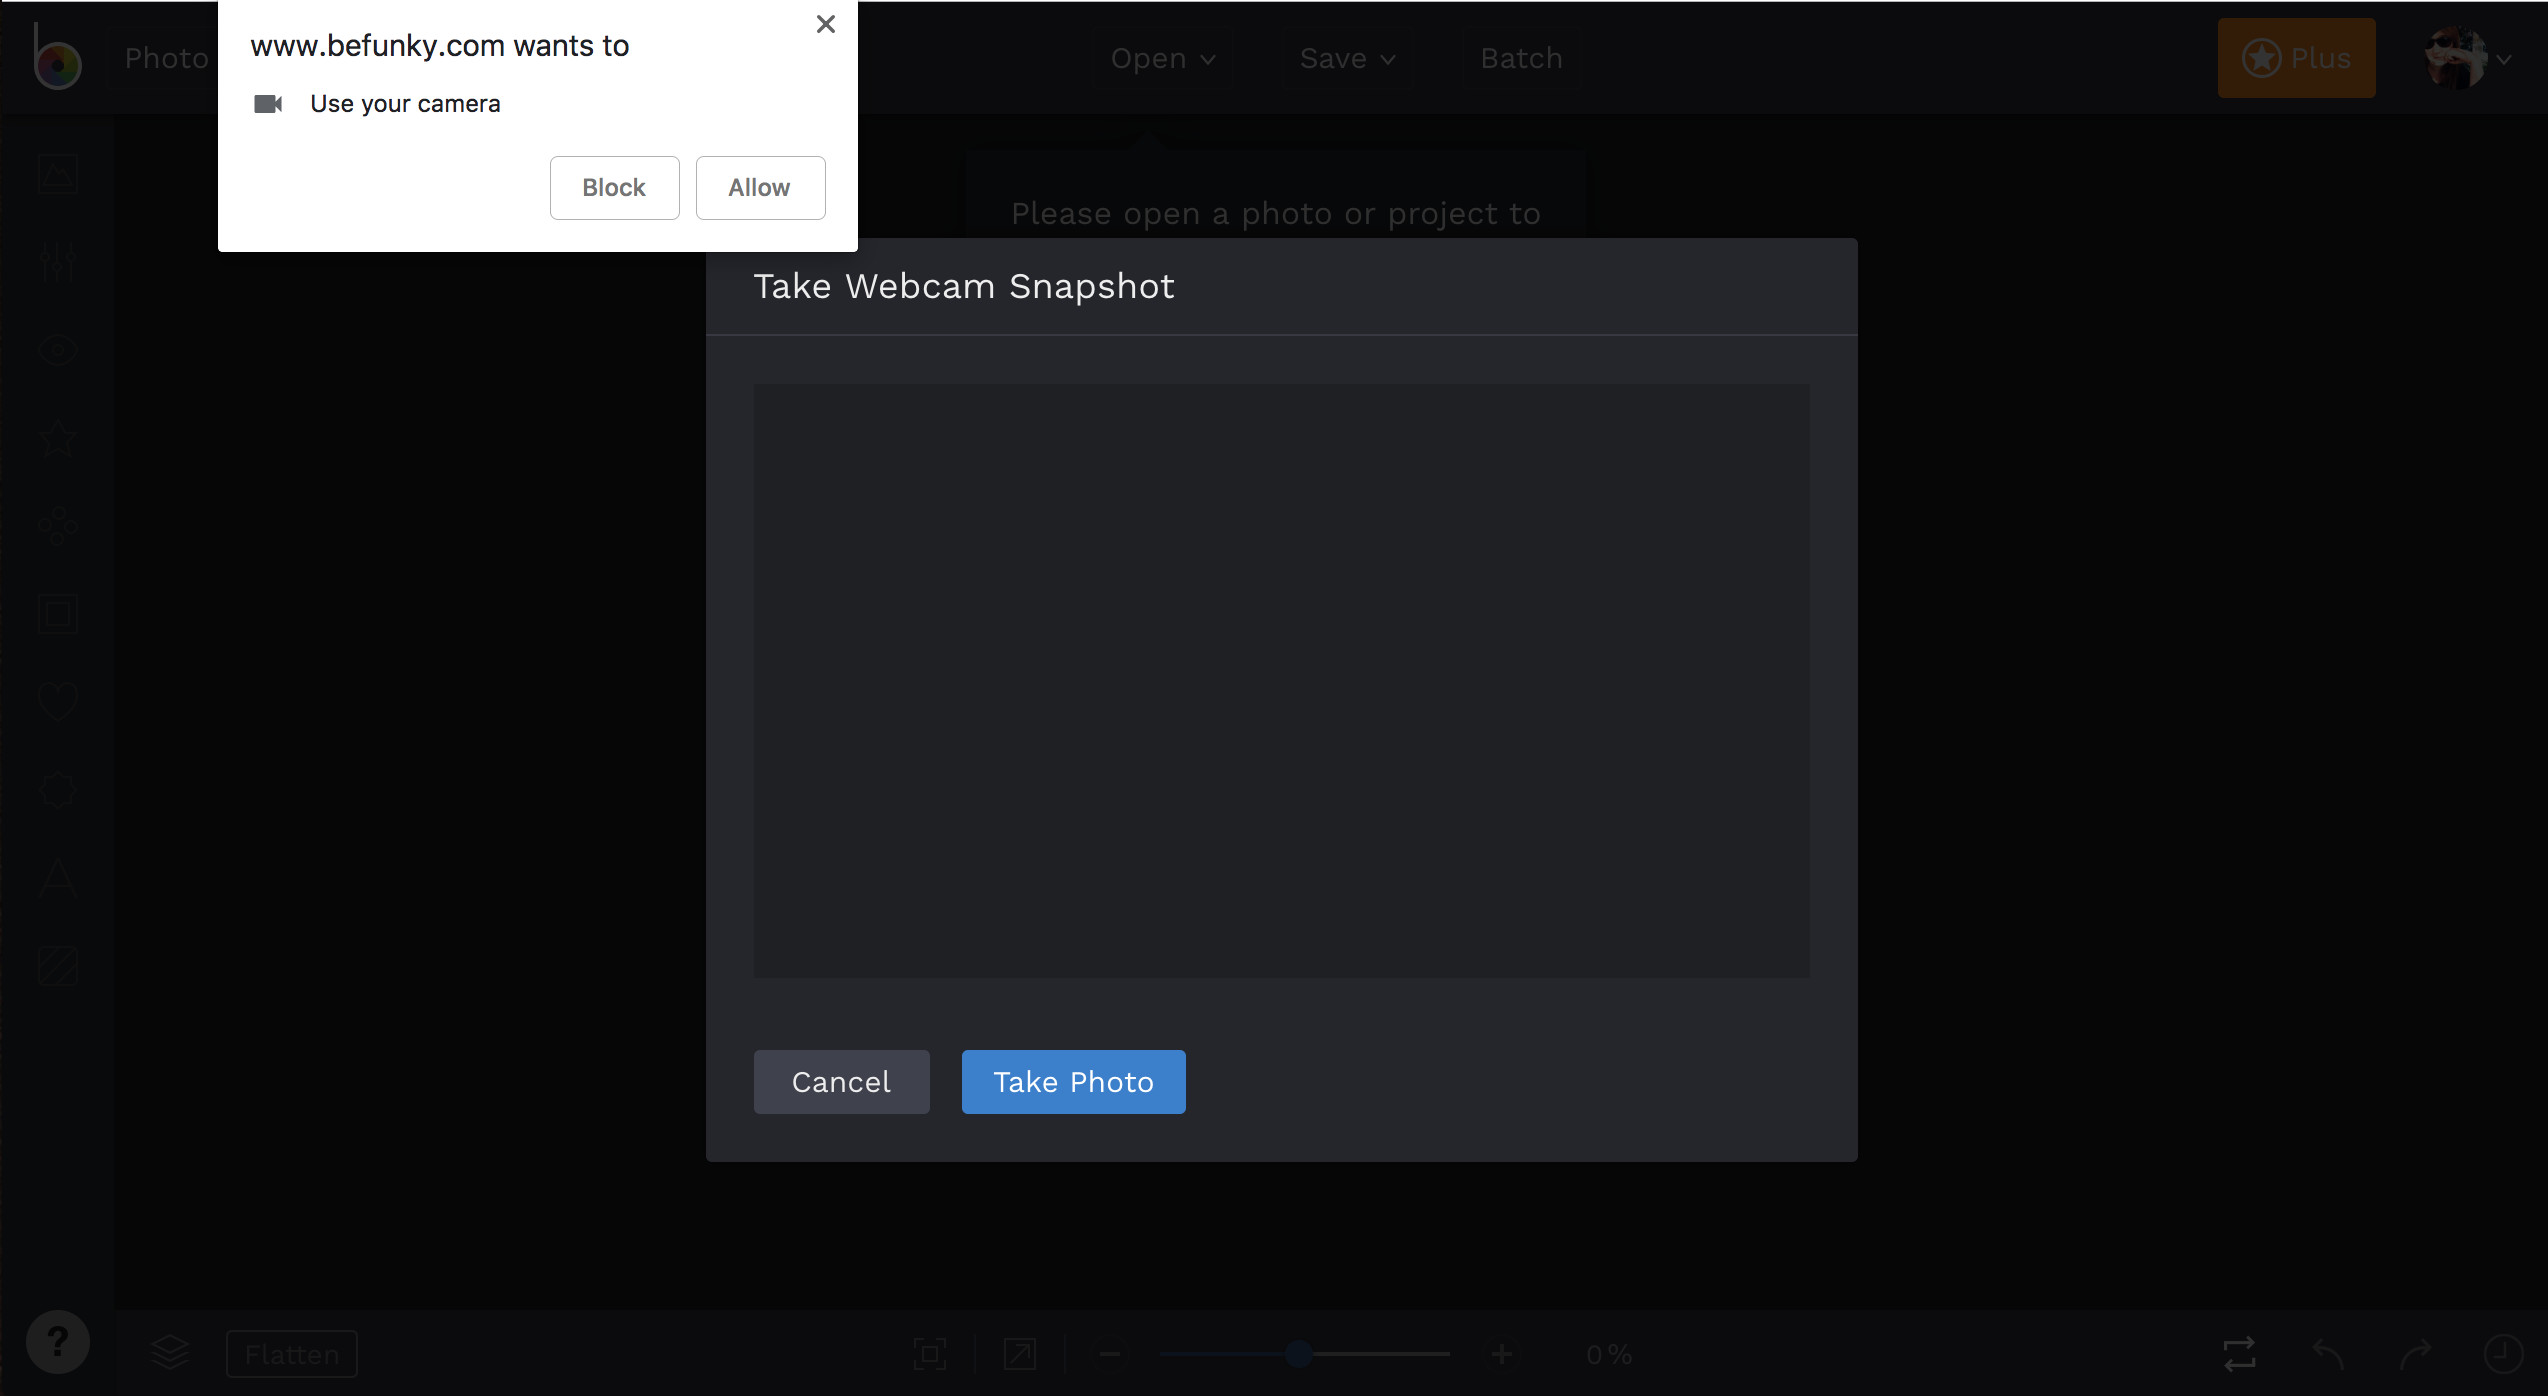
Task: Open the Open dropdown menu
Action: pos(1163,58)
